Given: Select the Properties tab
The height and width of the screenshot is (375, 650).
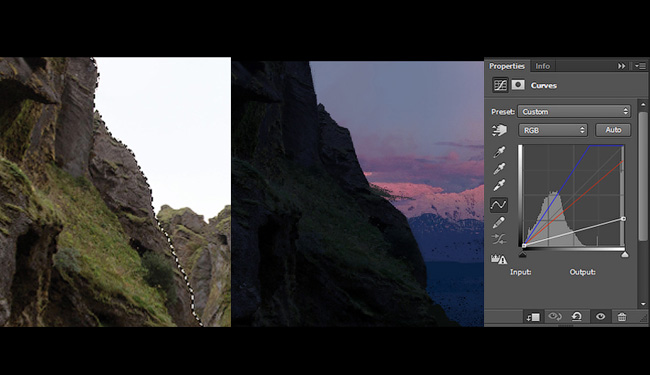Looking at the screenshot, I should coord(507,66).
